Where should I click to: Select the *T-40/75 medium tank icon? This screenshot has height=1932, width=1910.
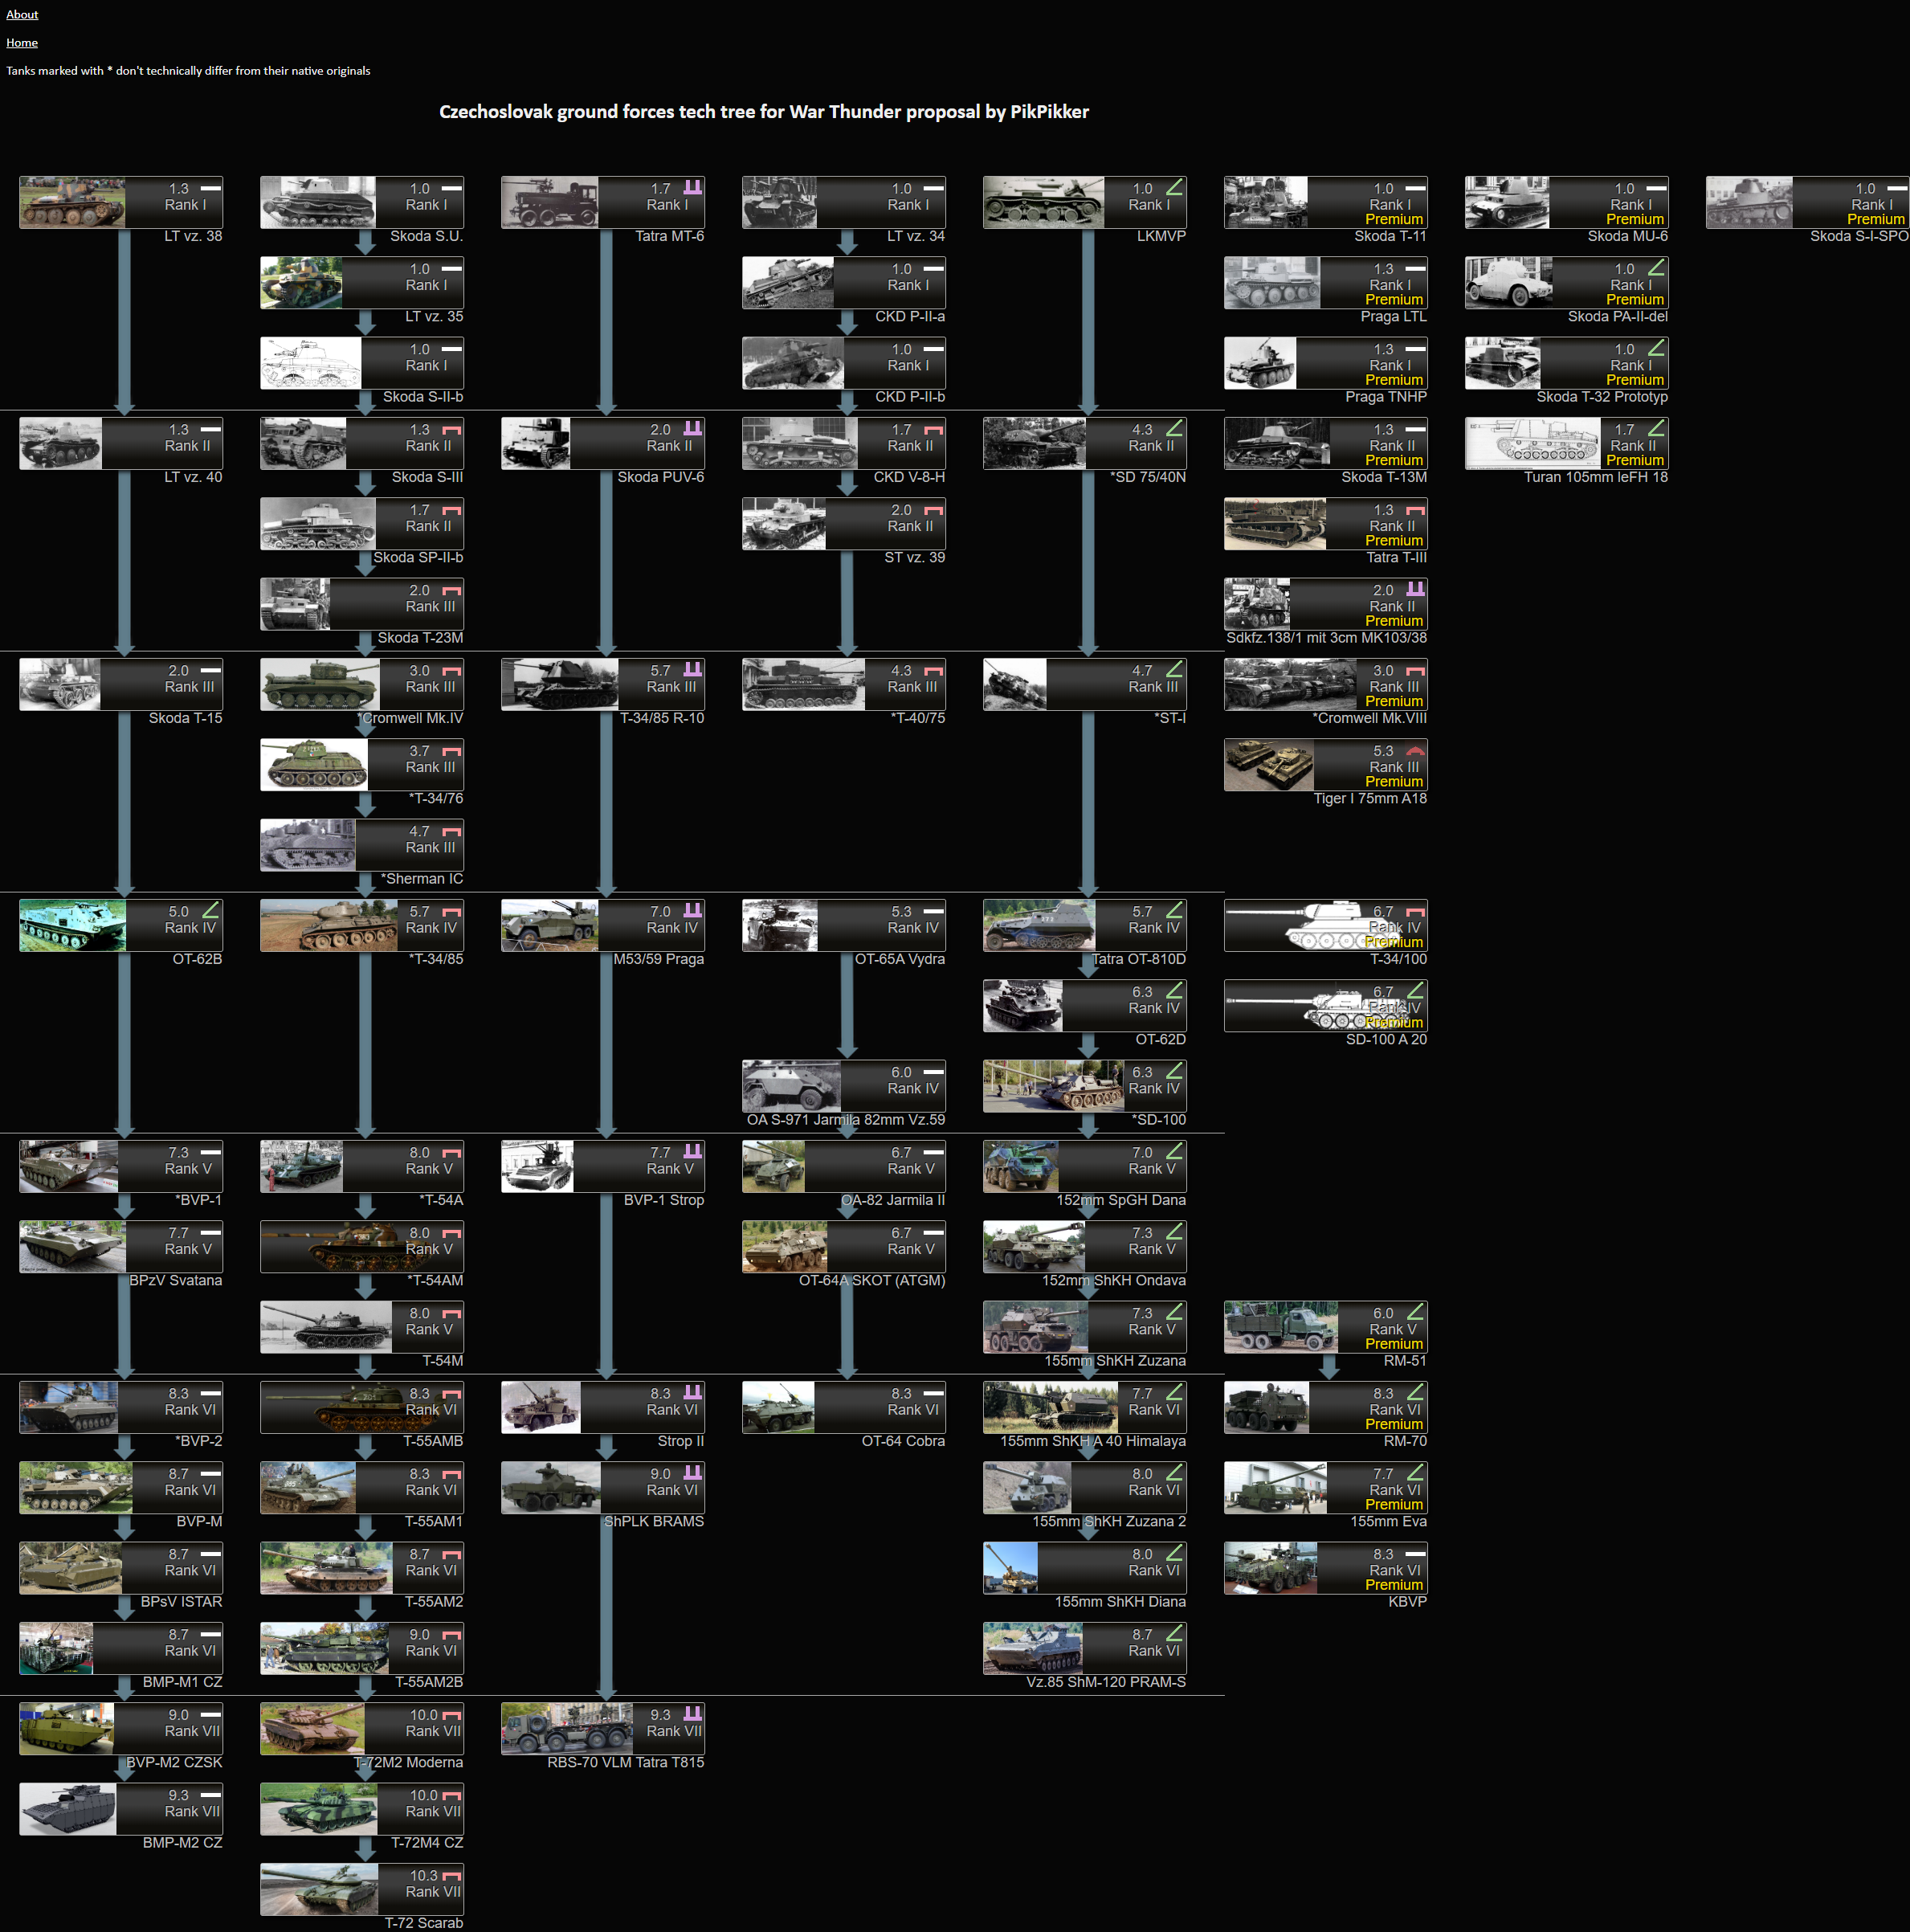coord(933,669)
